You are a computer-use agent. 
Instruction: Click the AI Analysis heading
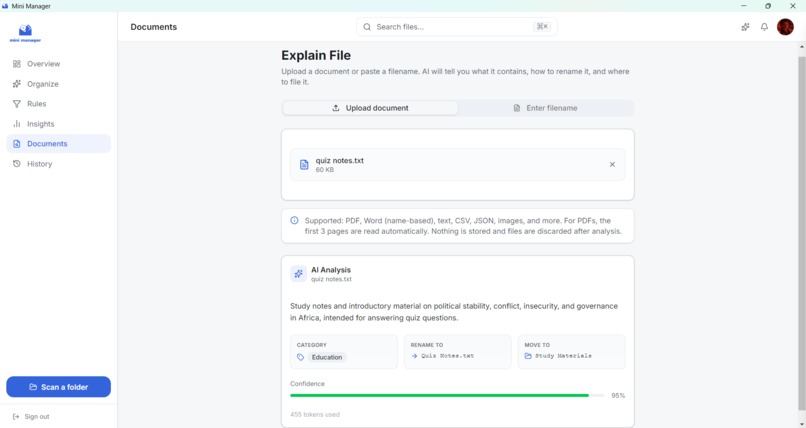(331, 270)
